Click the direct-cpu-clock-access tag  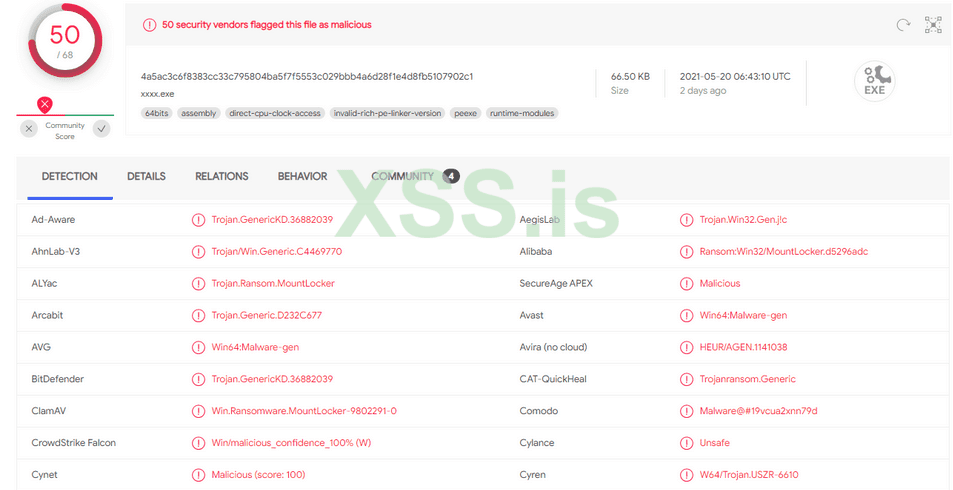click(275, 113)
